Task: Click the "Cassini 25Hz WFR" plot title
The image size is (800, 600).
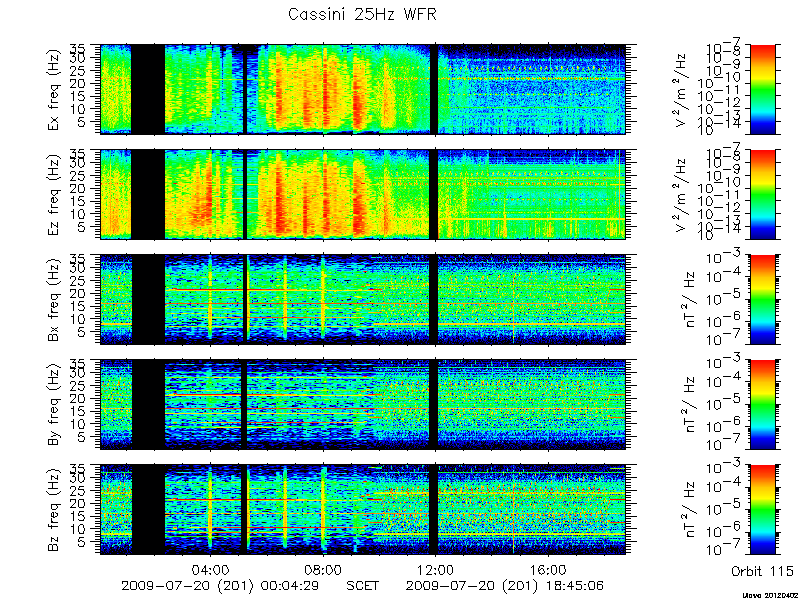Action: coord(362,14)
